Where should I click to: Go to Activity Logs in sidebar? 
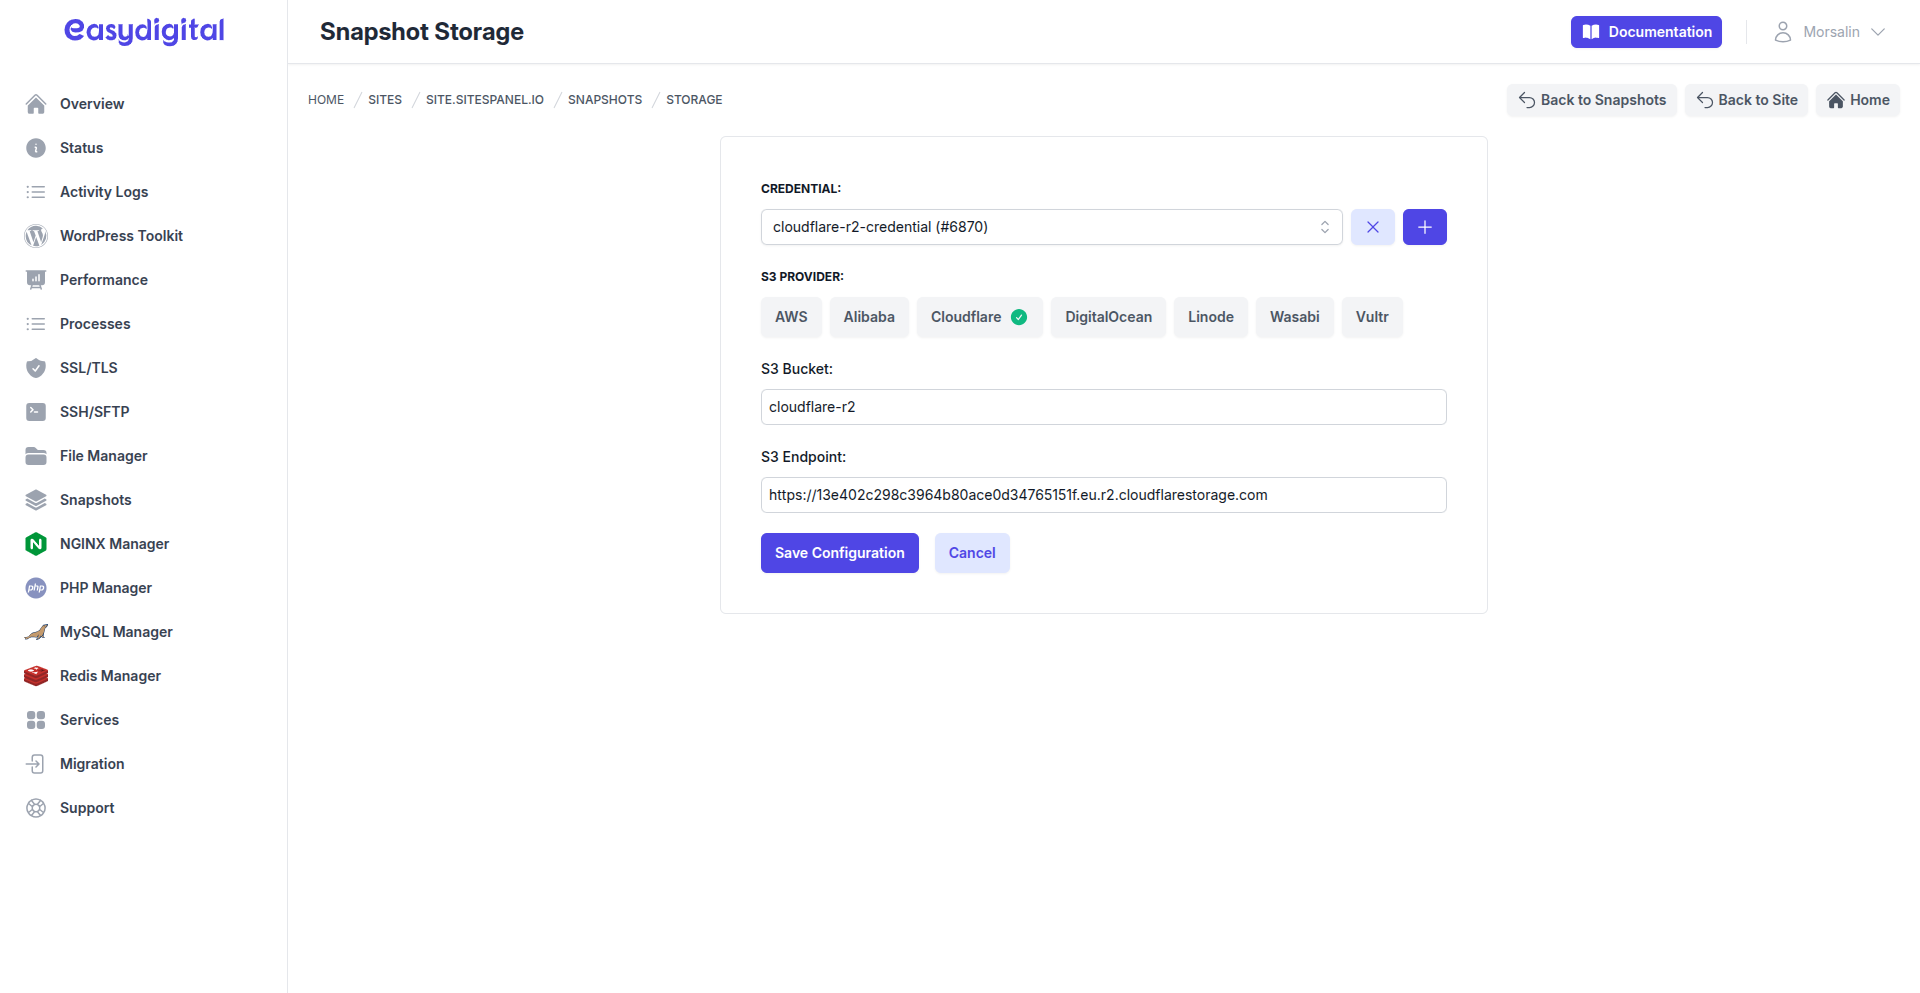tap(103, 191)
